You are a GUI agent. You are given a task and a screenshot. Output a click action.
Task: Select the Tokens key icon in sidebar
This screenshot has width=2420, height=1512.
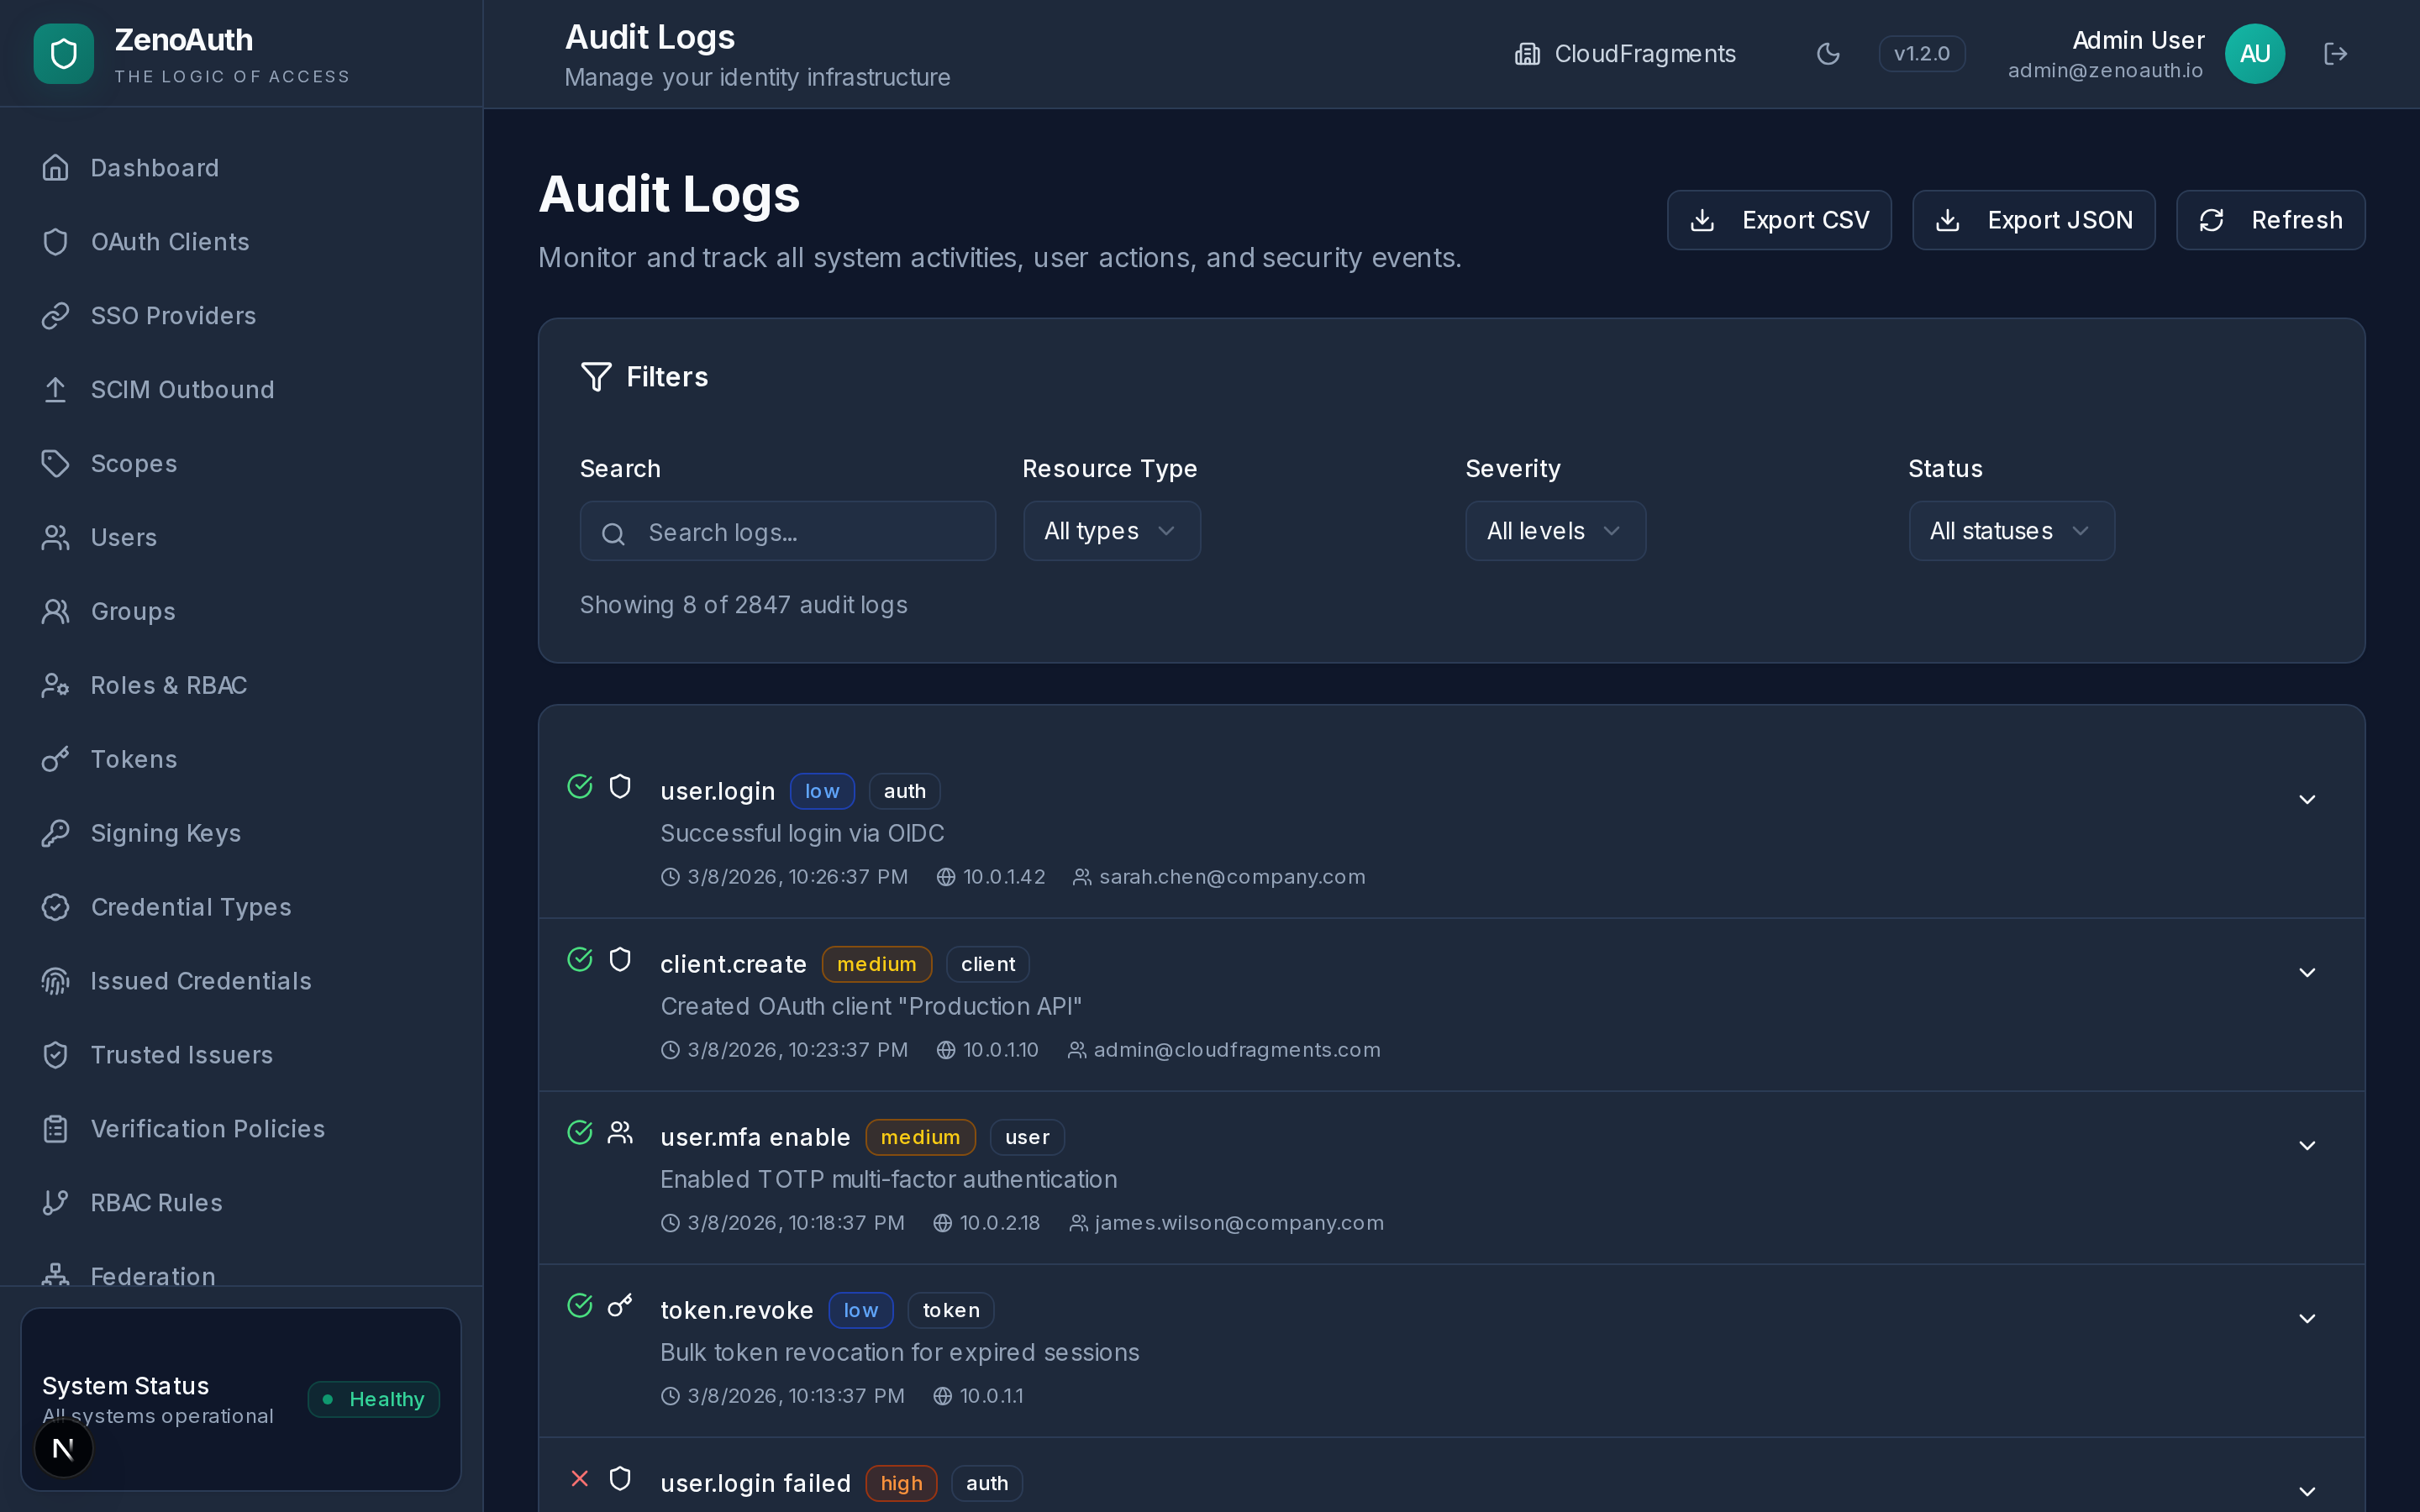(55, 759)
